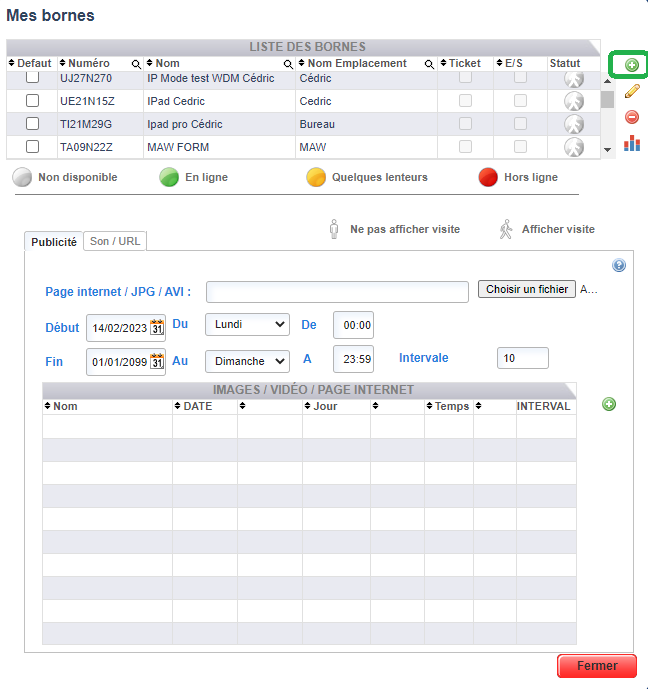The height and width of the screenshot is (689, 648).
Task: Click Choisir un fichier button
Action: tap(527, 289)
